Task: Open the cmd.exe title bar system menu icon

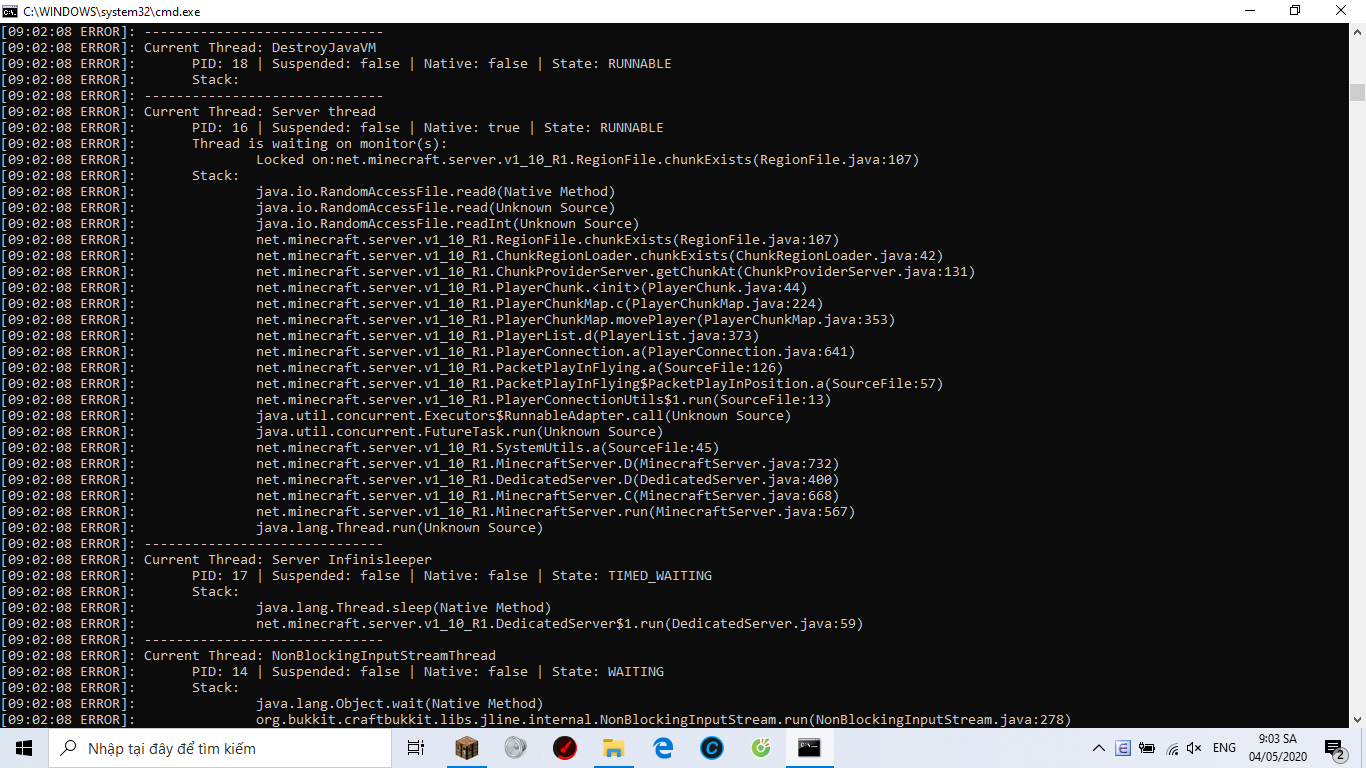Action: click(10, 11)
